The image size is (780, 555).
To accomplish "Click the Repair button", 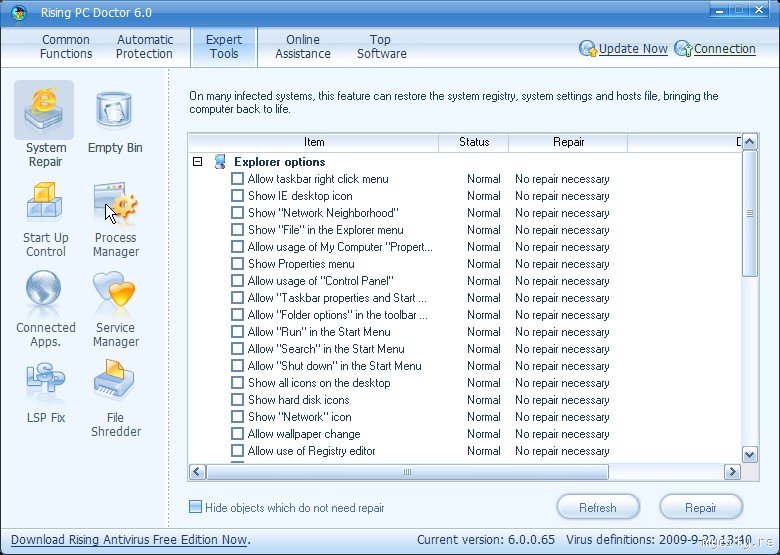I will (x=701, y=507).
